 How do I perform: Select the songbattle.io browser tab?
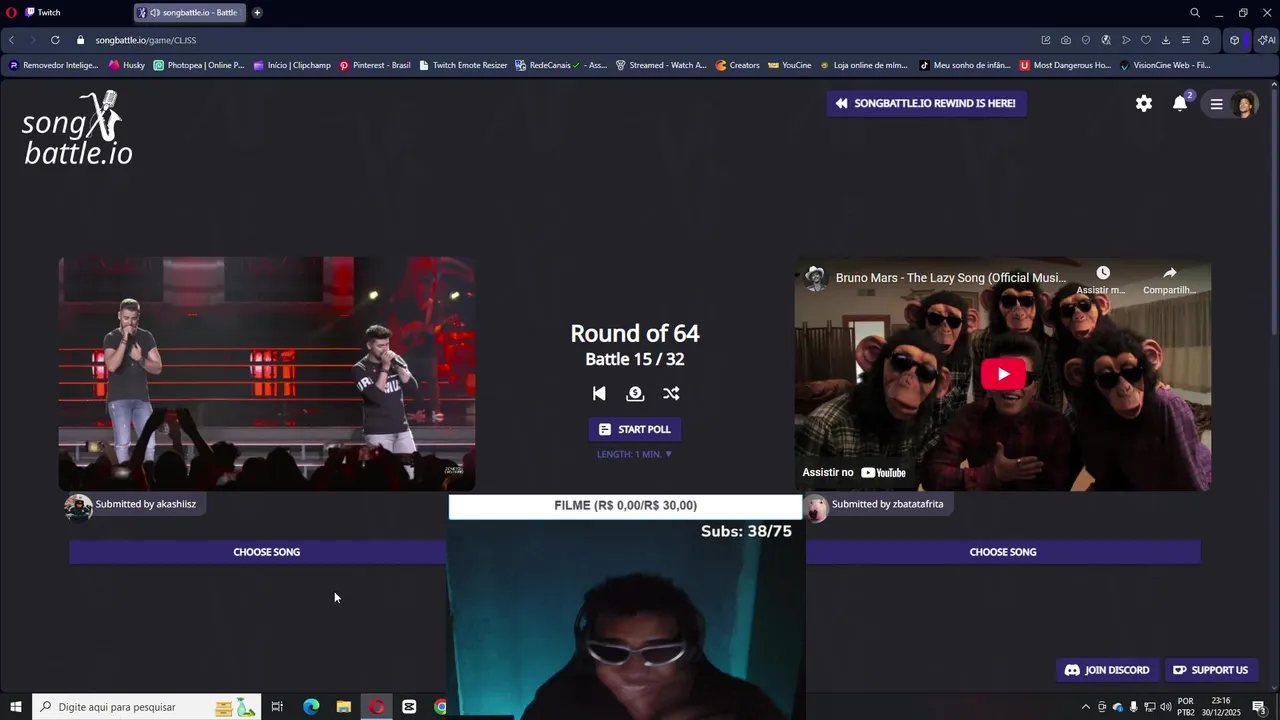coord(192,13)
